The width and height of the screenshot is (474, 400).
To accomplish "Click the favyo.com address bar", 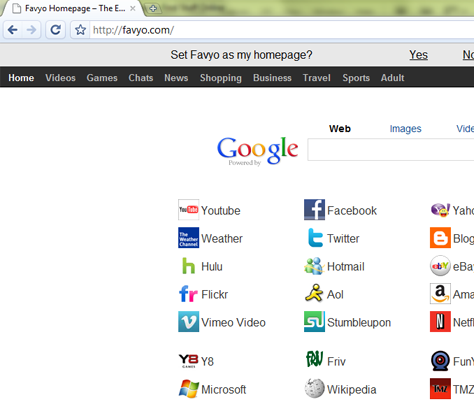I will tap(282, 30).
